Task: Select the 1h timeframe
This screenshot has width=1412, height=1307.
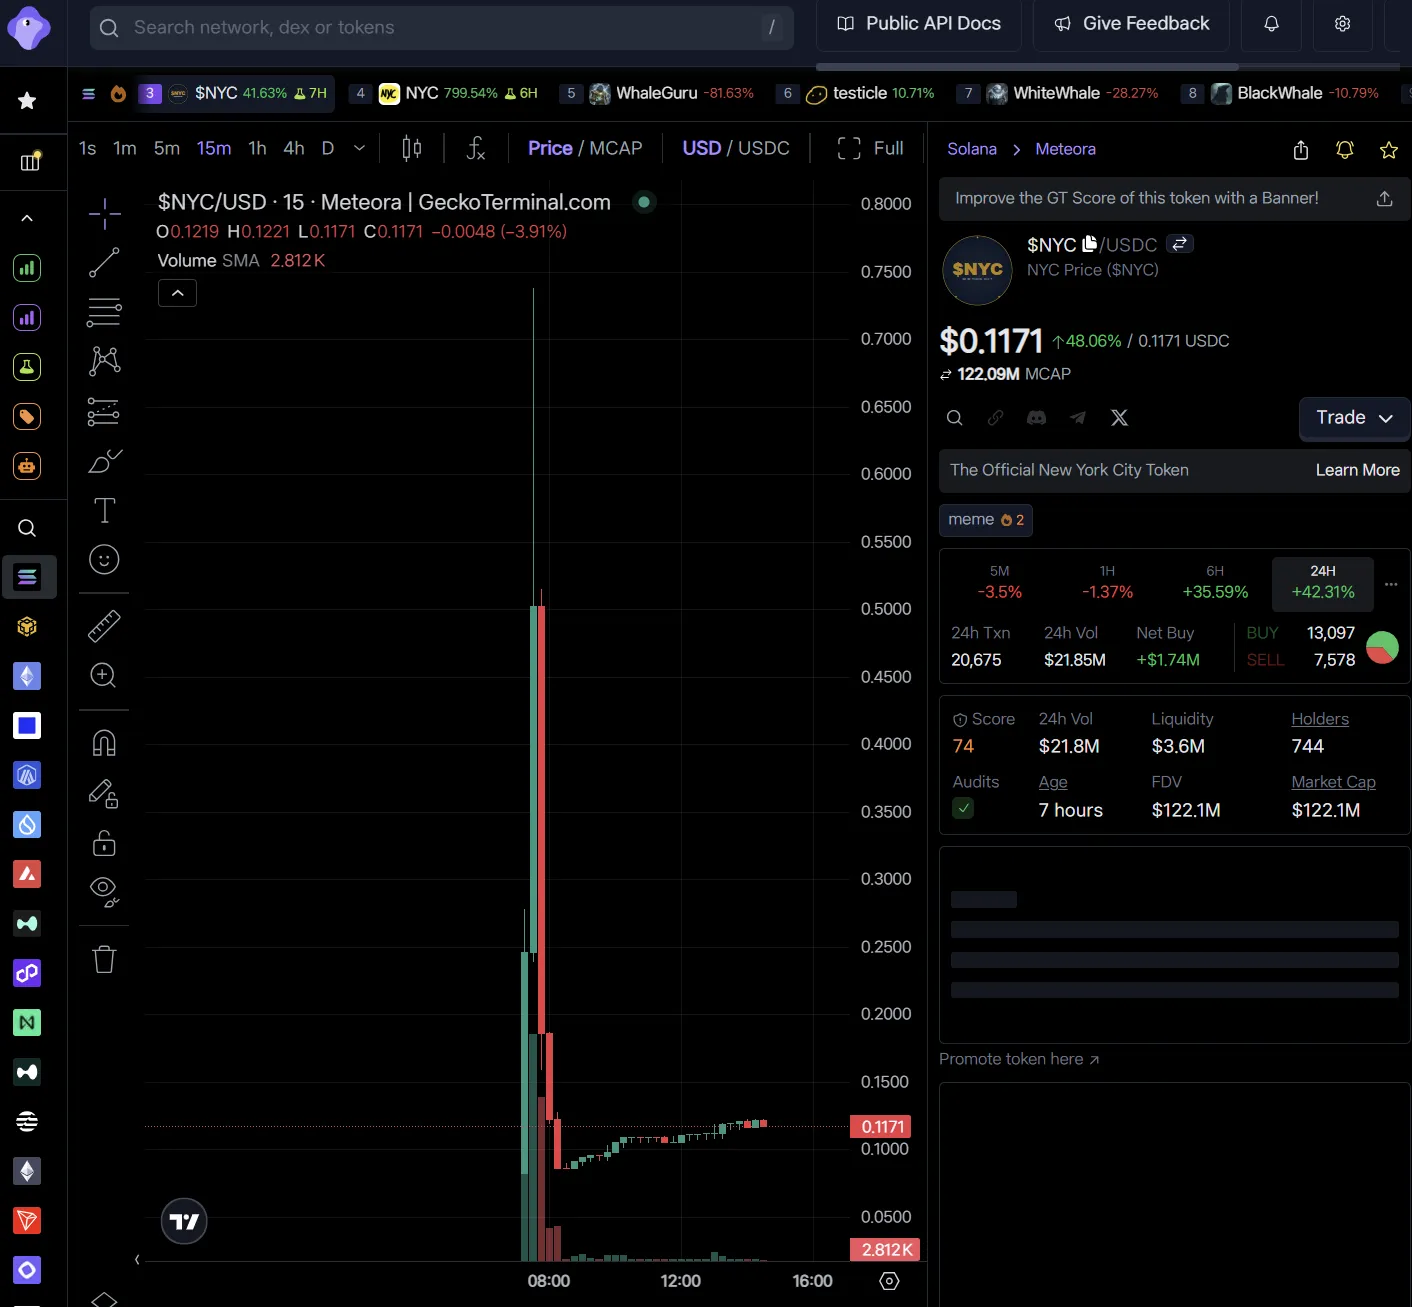Action: pyautogui.click(x=257, y=149)
